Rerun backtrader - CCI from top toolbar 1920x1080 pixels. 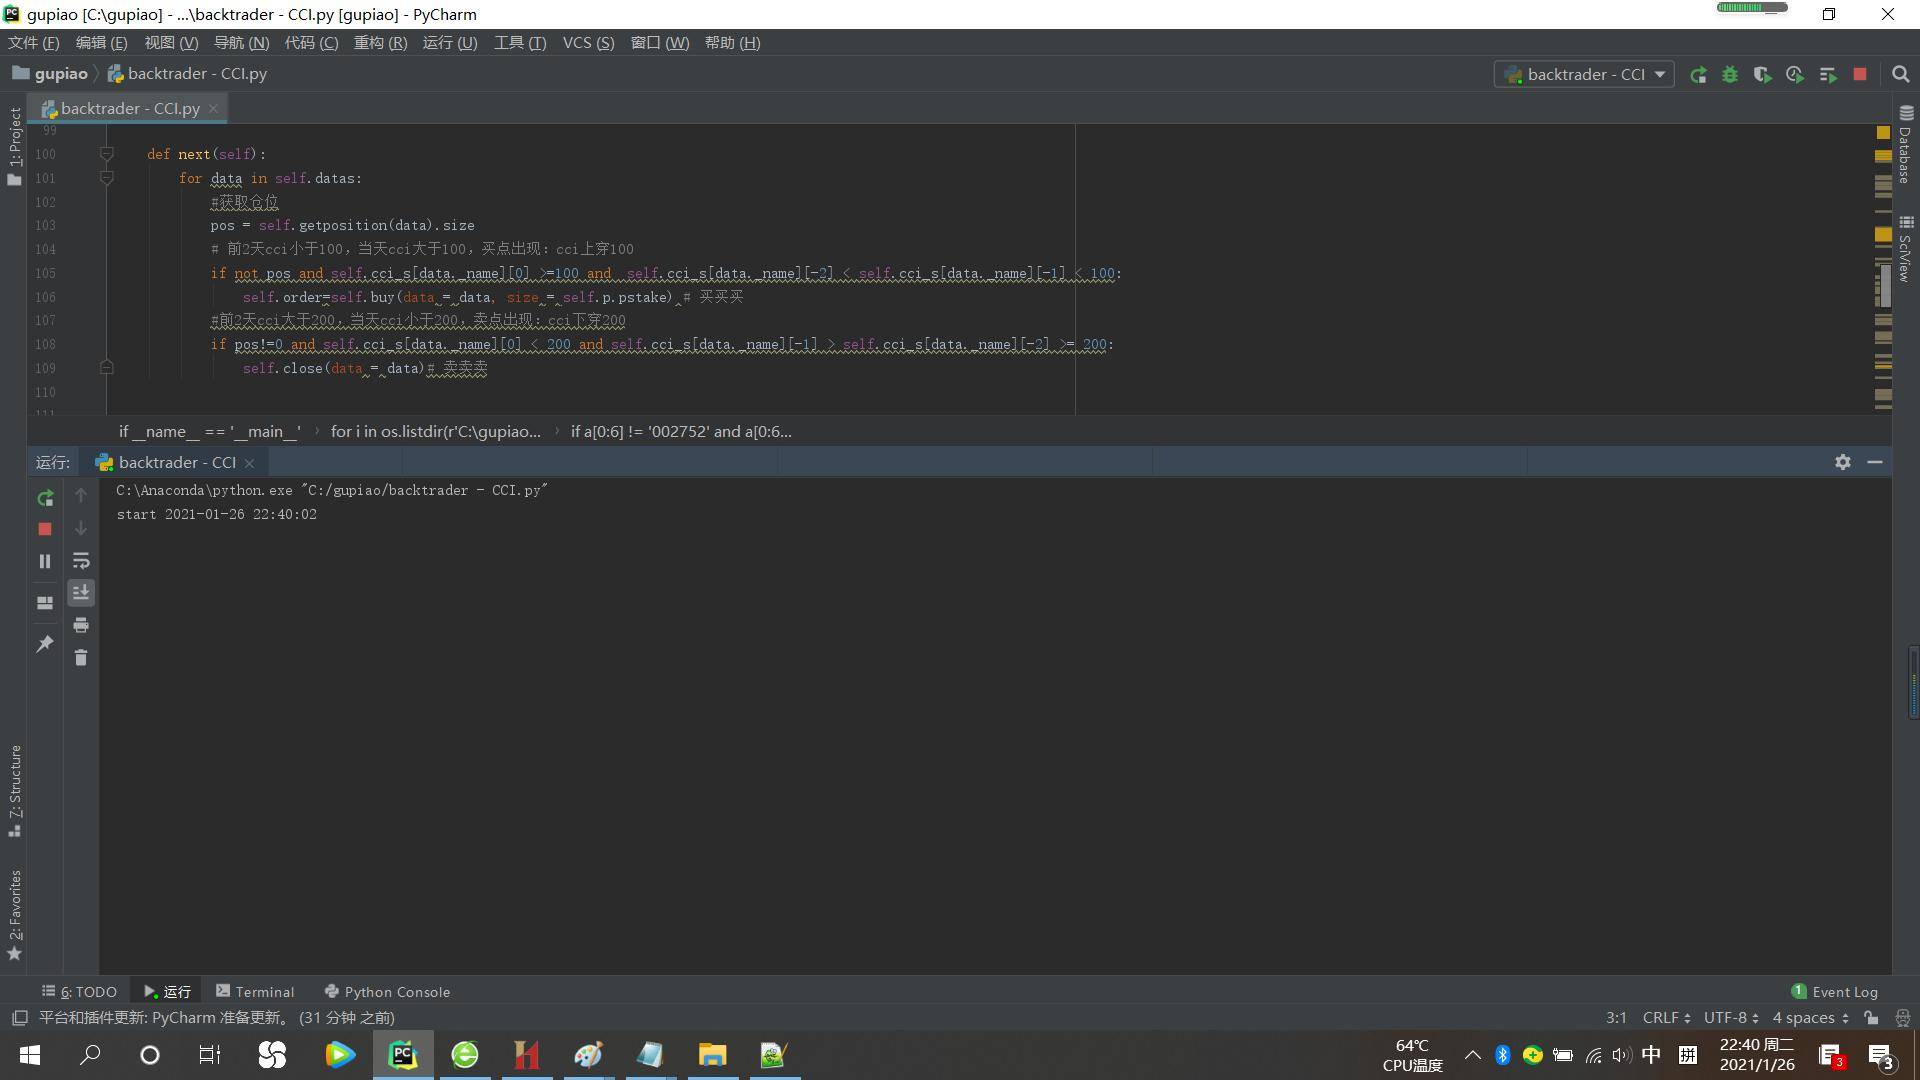(x=1698, y=75)
